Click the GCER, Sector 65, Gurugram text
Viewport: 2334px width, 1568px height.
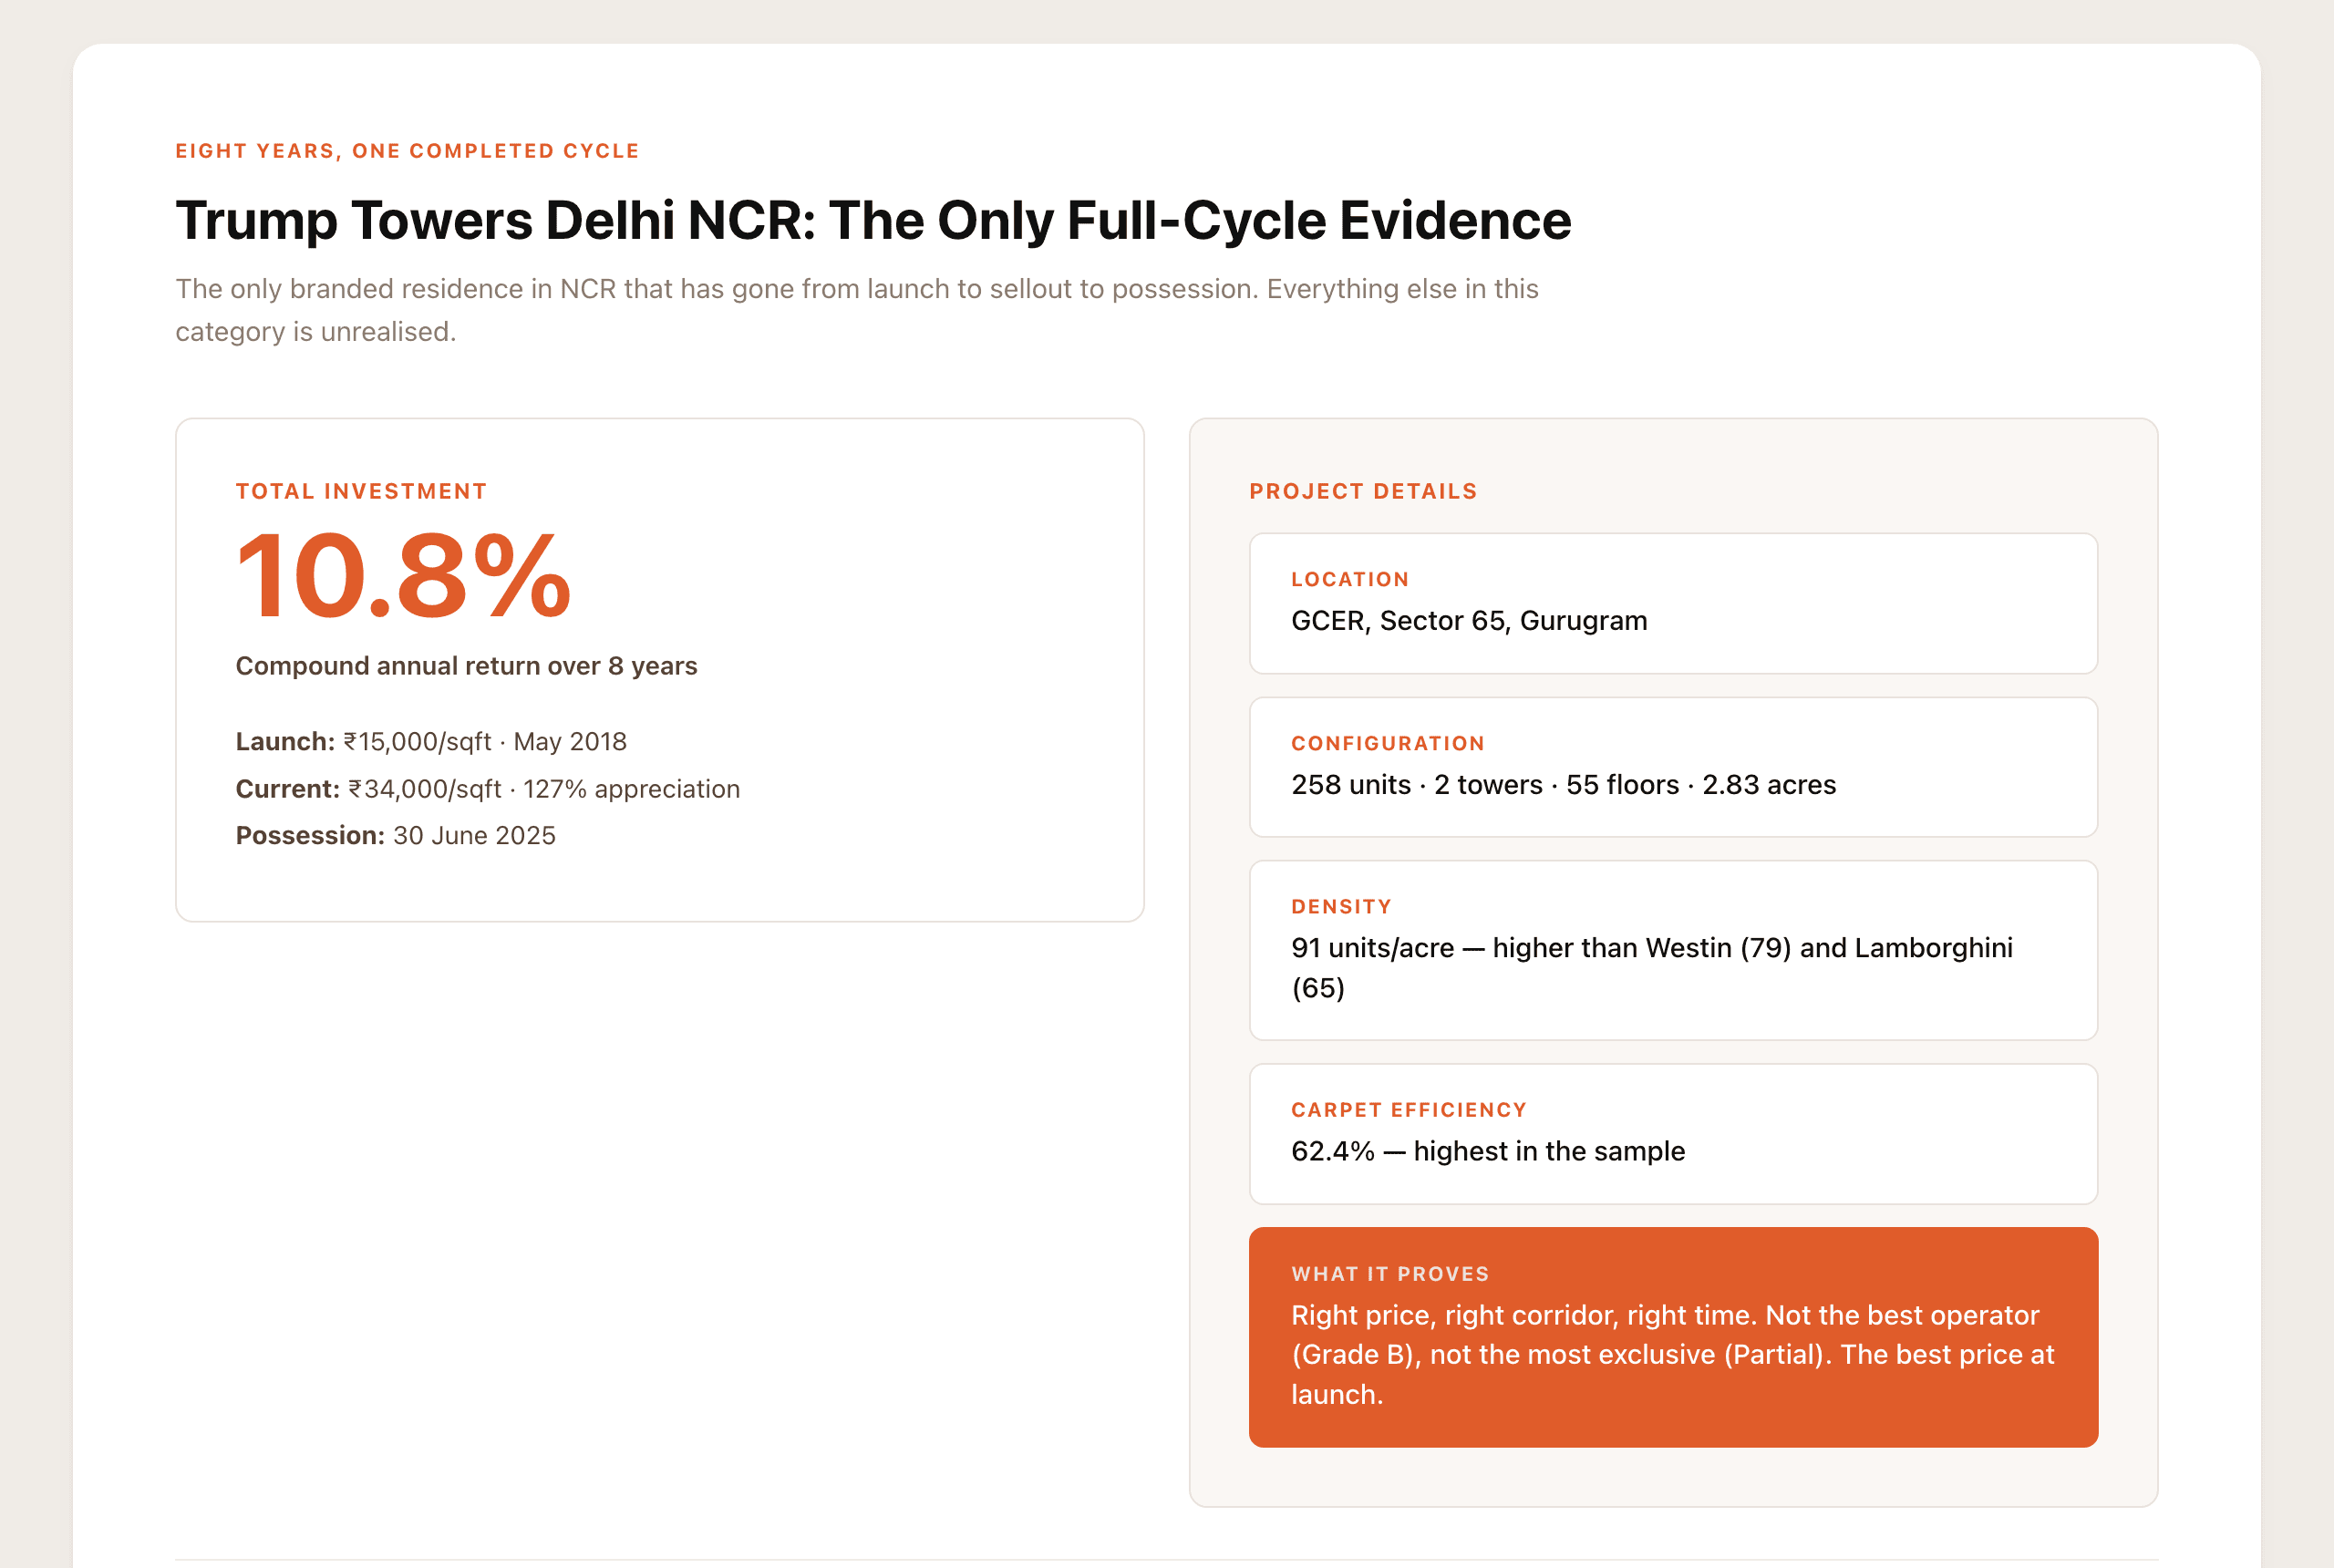click(x=1469, y=621)
